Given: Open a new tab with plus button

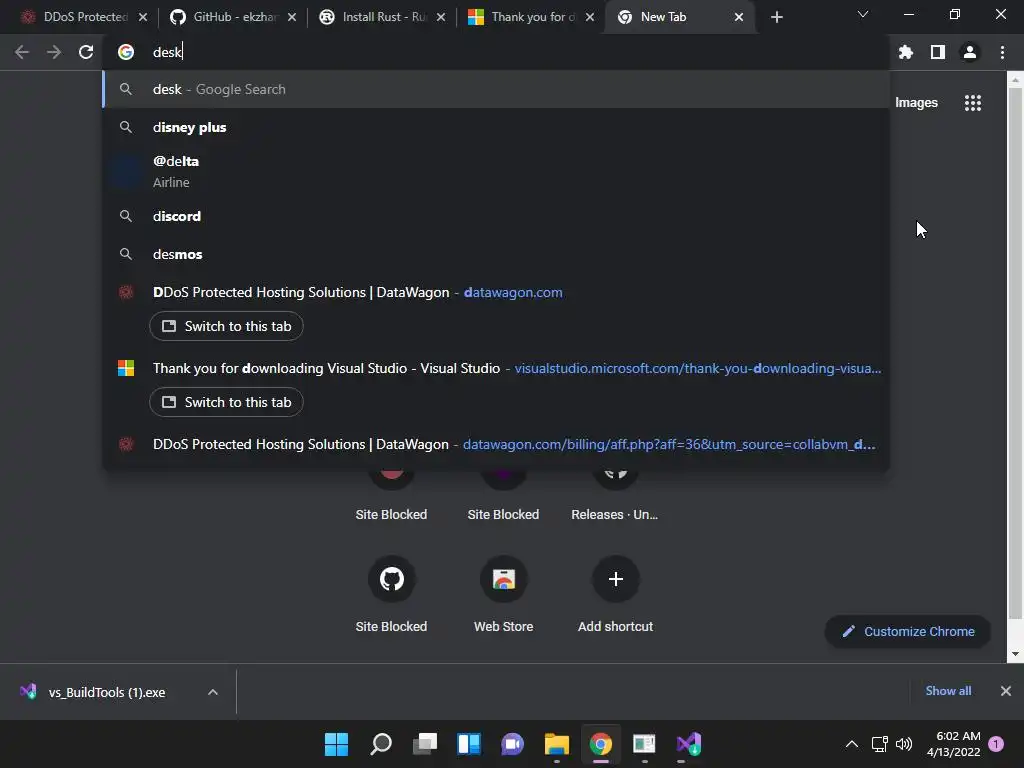Looking at the screenshot, I should pyautogui.click(x=776, y=17).
